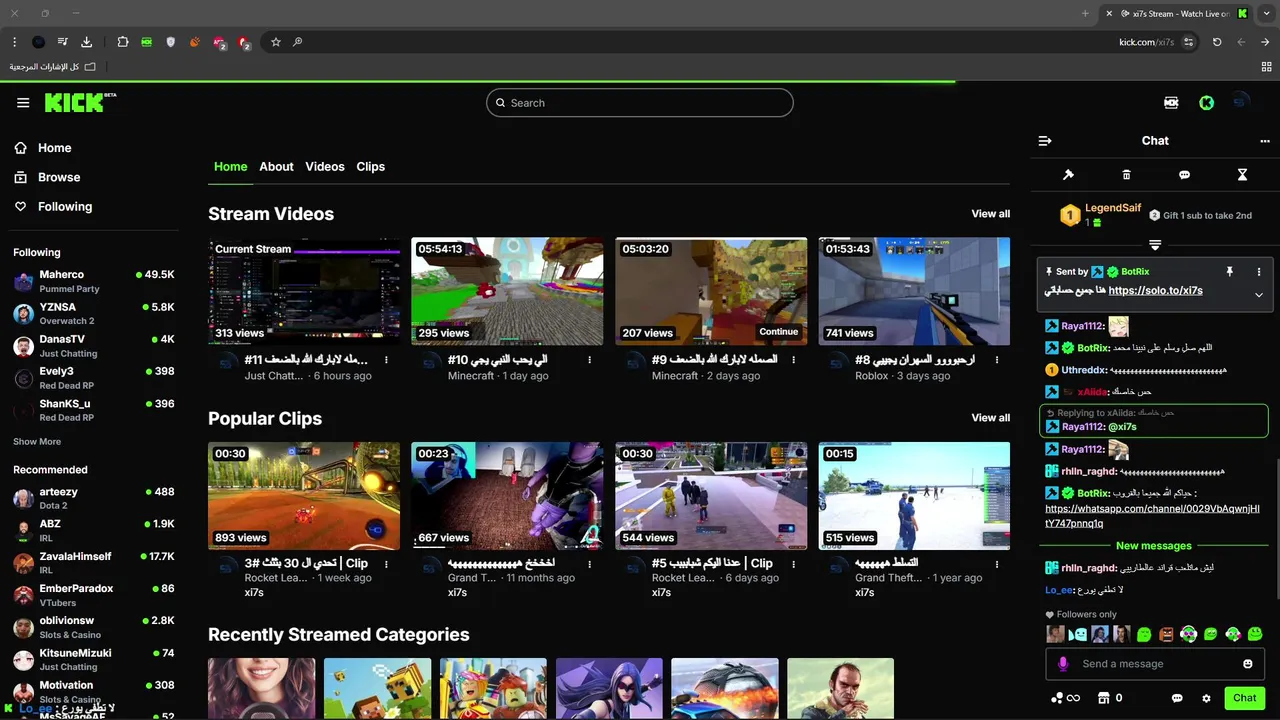Collapse the chat panel with arrow icon
The width and height of the screenshot is (1280, 720).
tap(1045, 141)
